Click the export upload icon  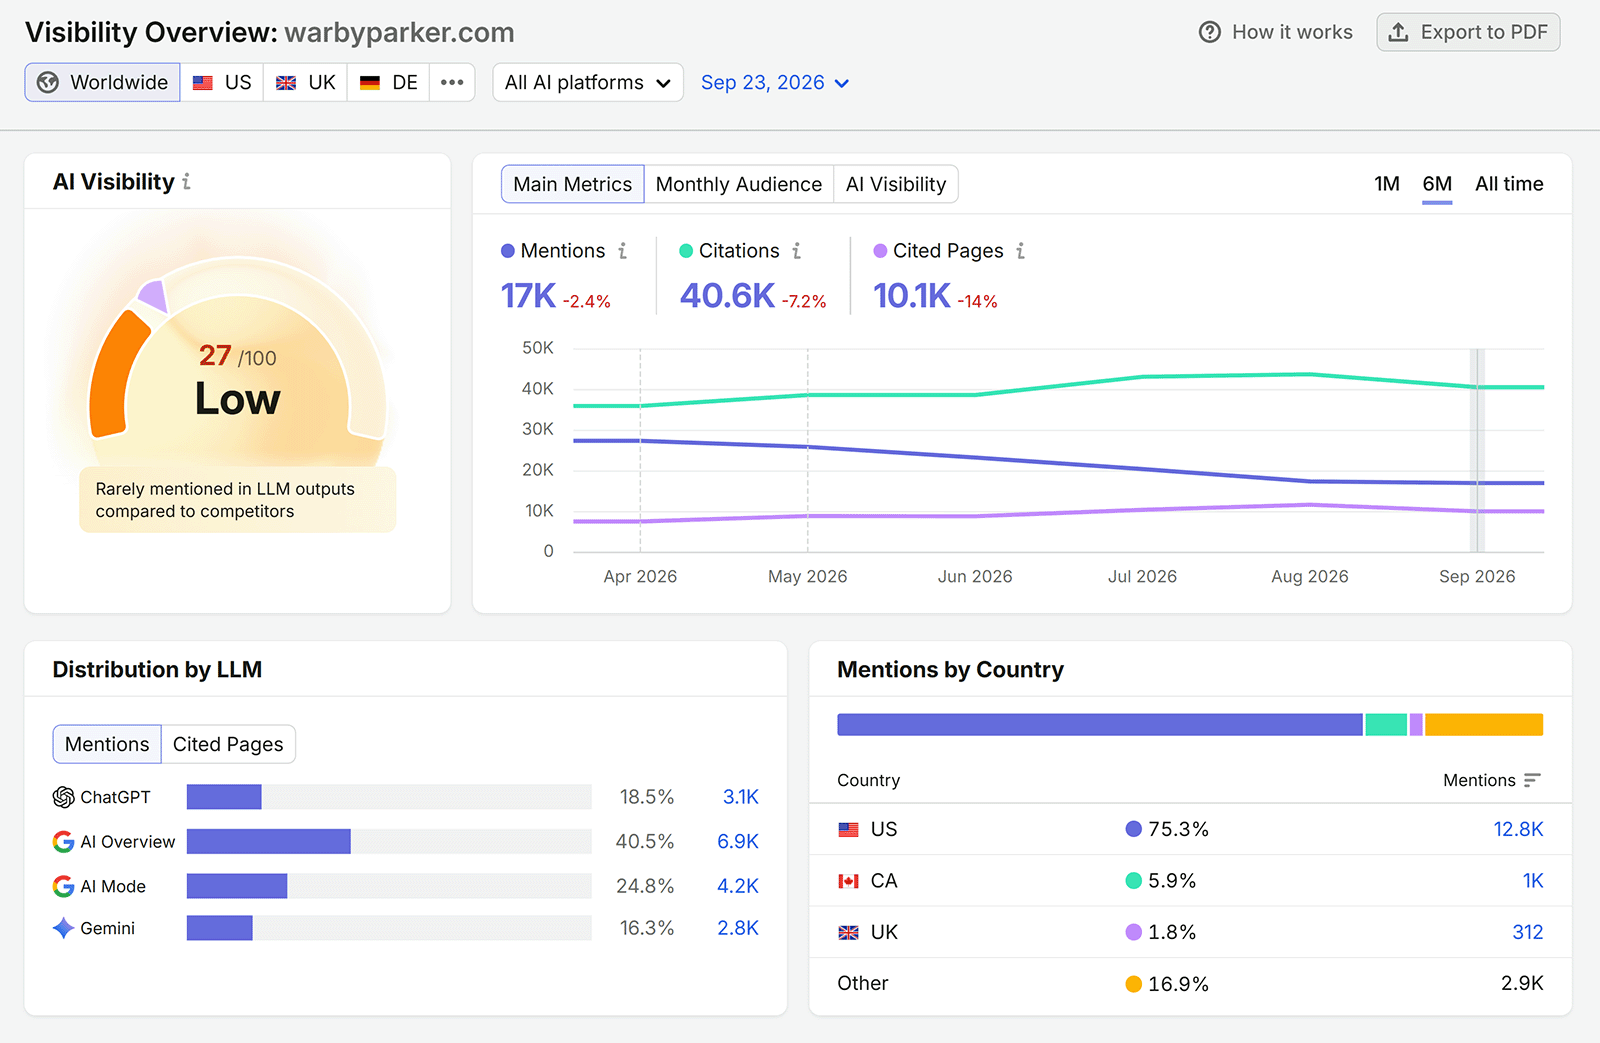click(x=1399, y=32)
